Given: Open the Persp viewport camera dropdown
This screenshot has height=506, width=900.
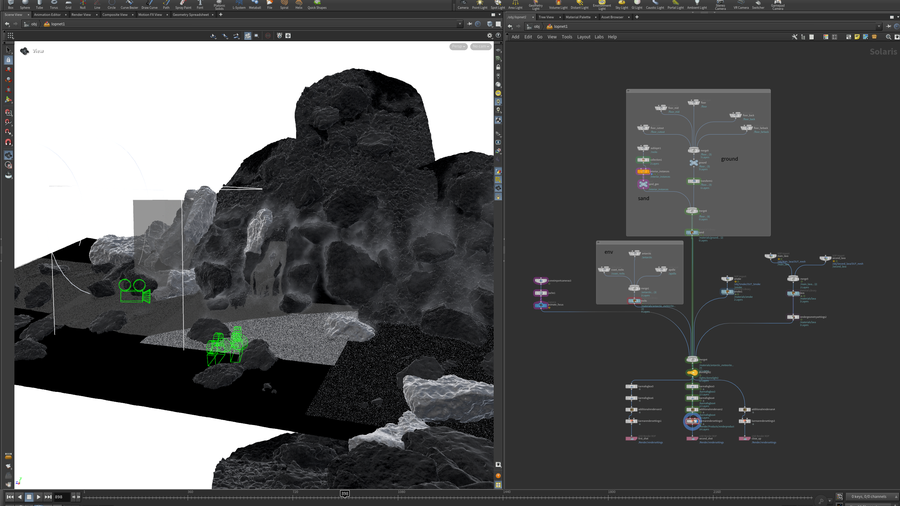Looking at the screenshot, I should pos(458,46).
